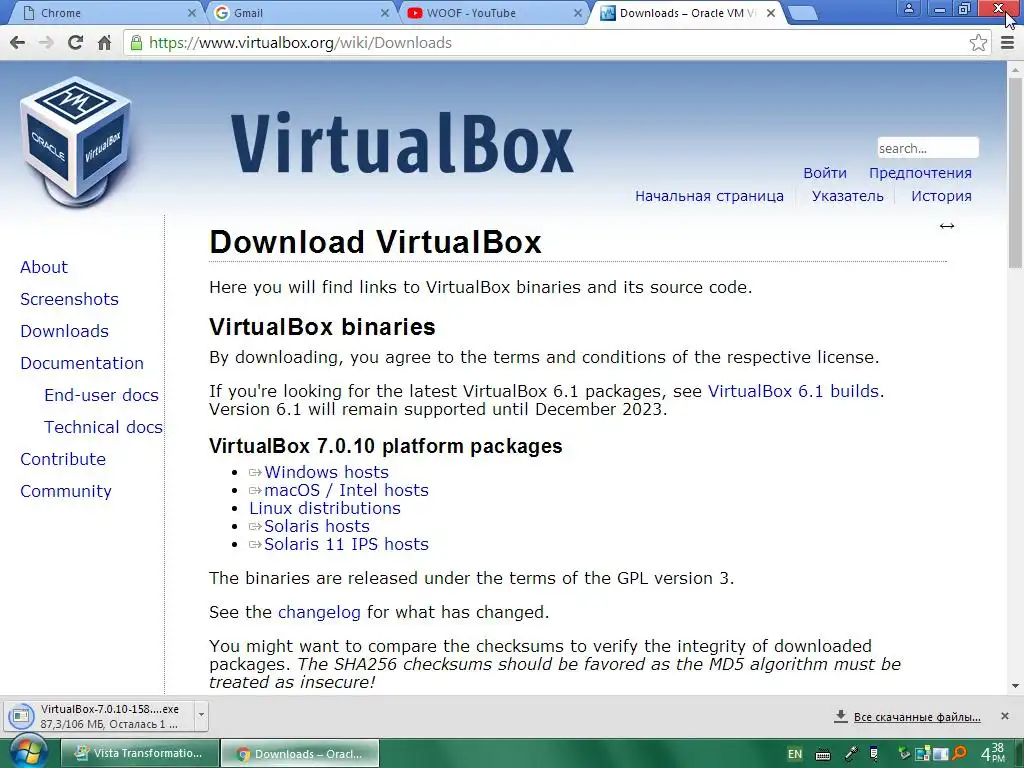Screen dimensions: 1024x768
Task: Open Все скачанные файлы downloads link
Action: pyautogui.click(x=917, y=717)
